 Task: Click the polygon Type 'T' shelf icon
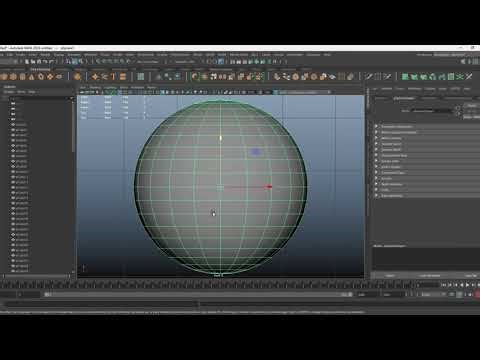tap(113, 77)
